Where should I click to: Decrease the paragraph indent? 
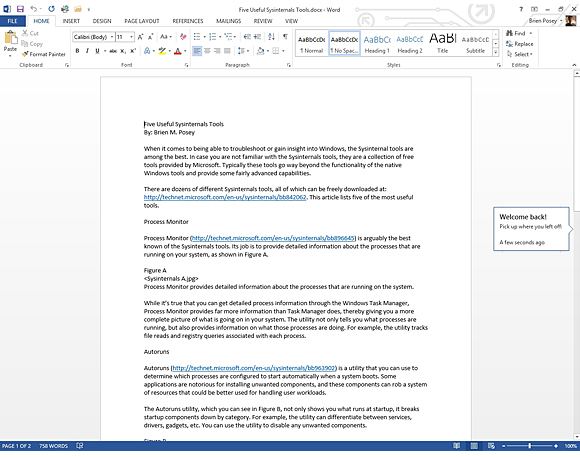pyautogui.click(x=247, y=37)
